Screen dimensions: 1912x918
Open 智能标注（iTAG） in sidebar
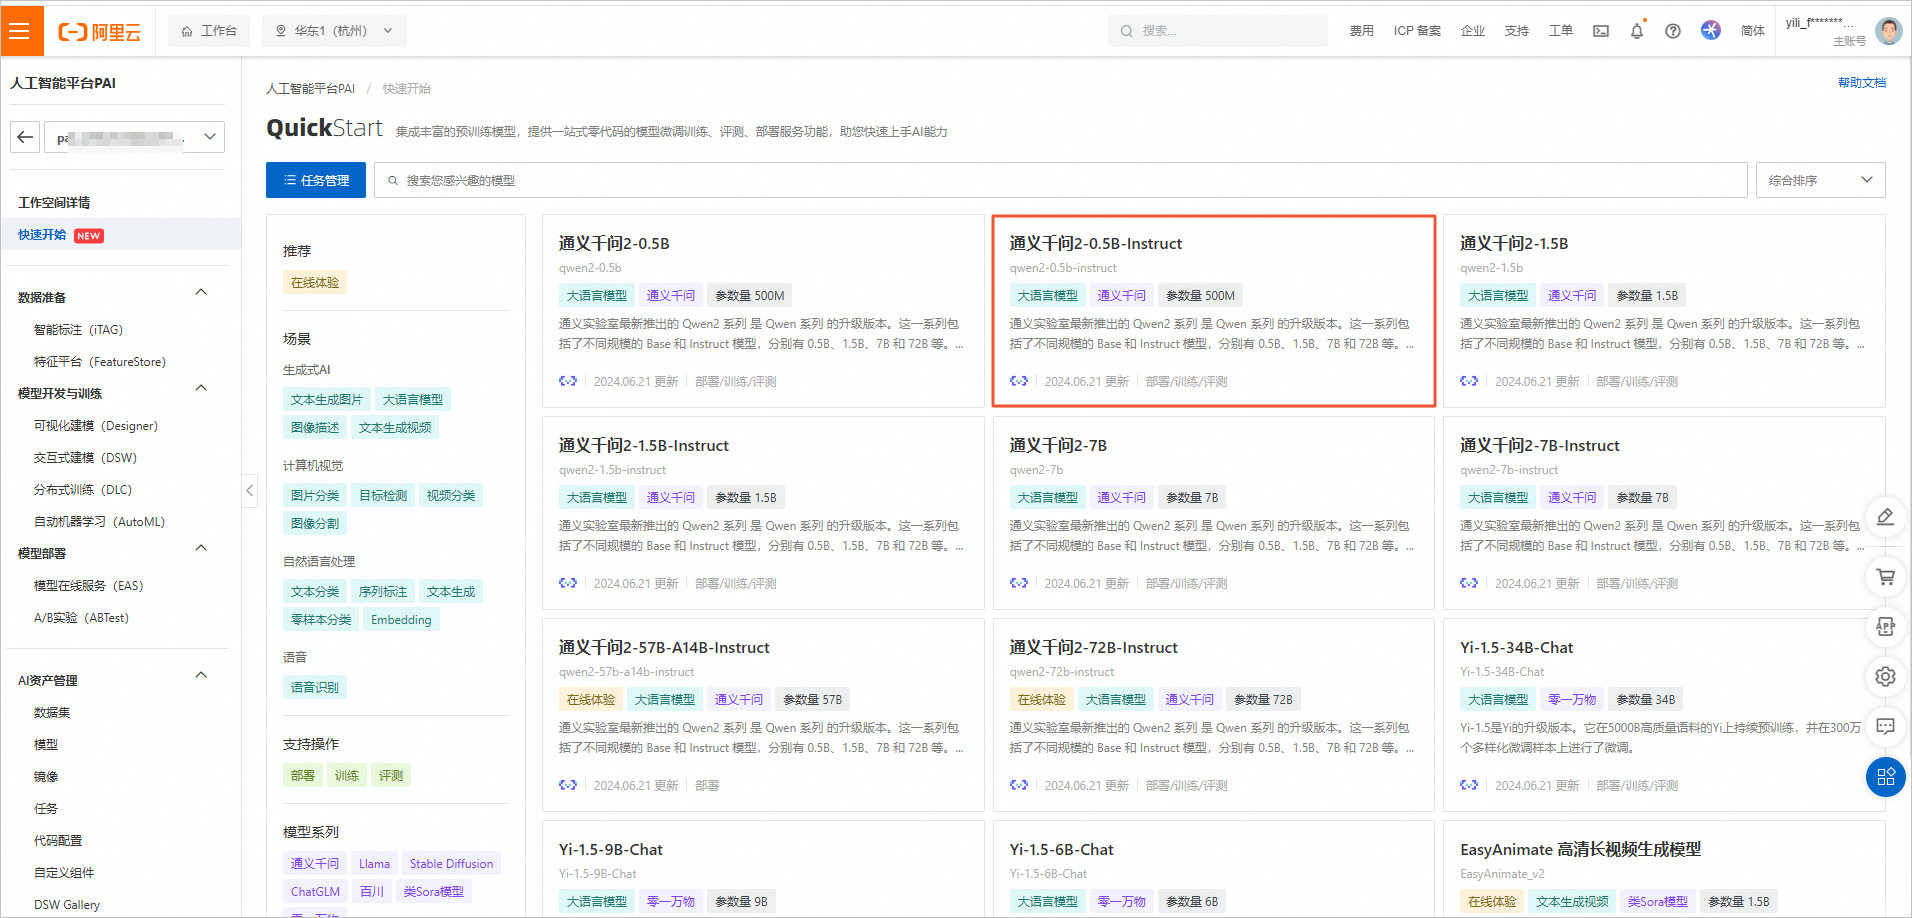[78, 330]
